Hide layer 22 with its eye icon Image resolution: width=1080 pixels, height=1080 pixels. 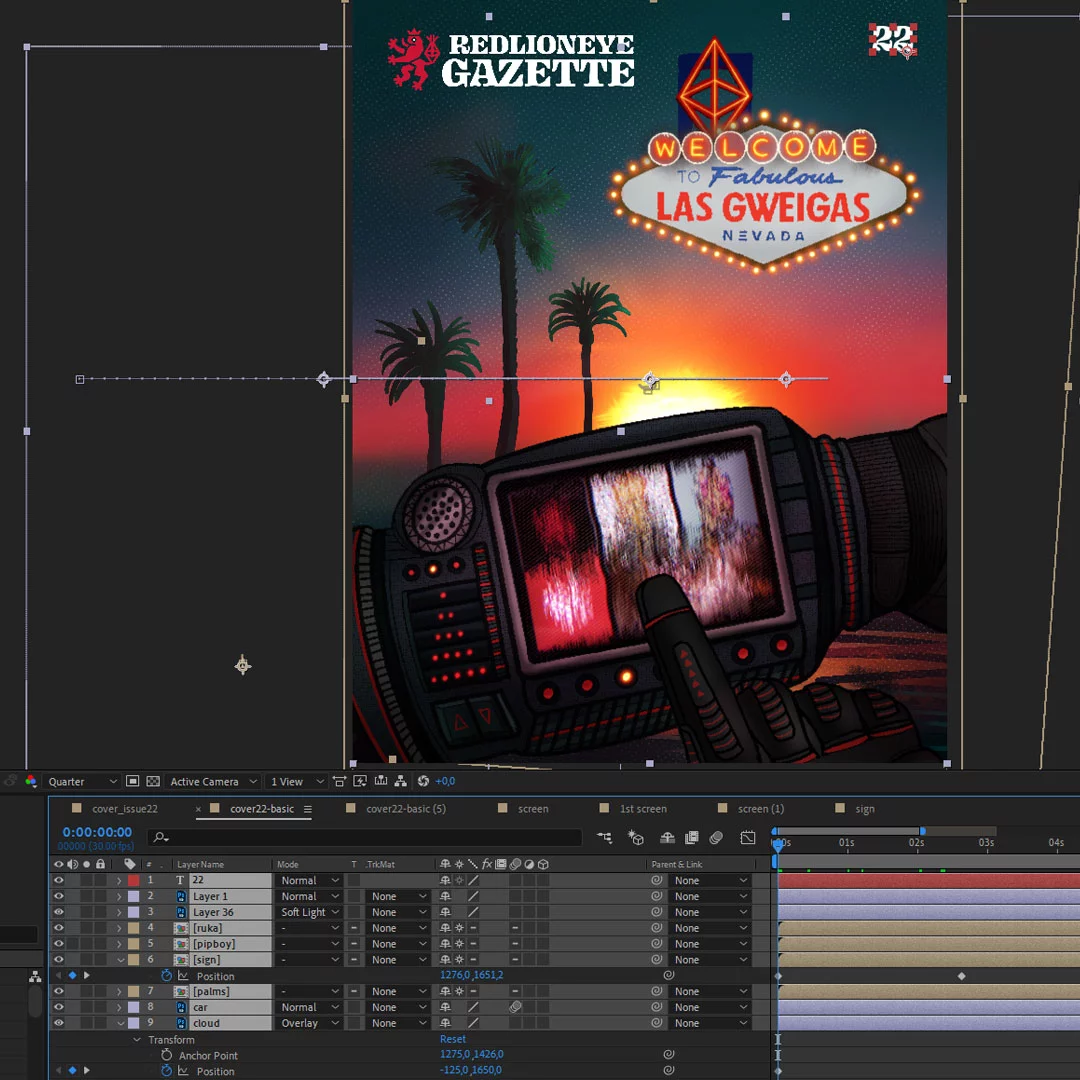point(59,880)
